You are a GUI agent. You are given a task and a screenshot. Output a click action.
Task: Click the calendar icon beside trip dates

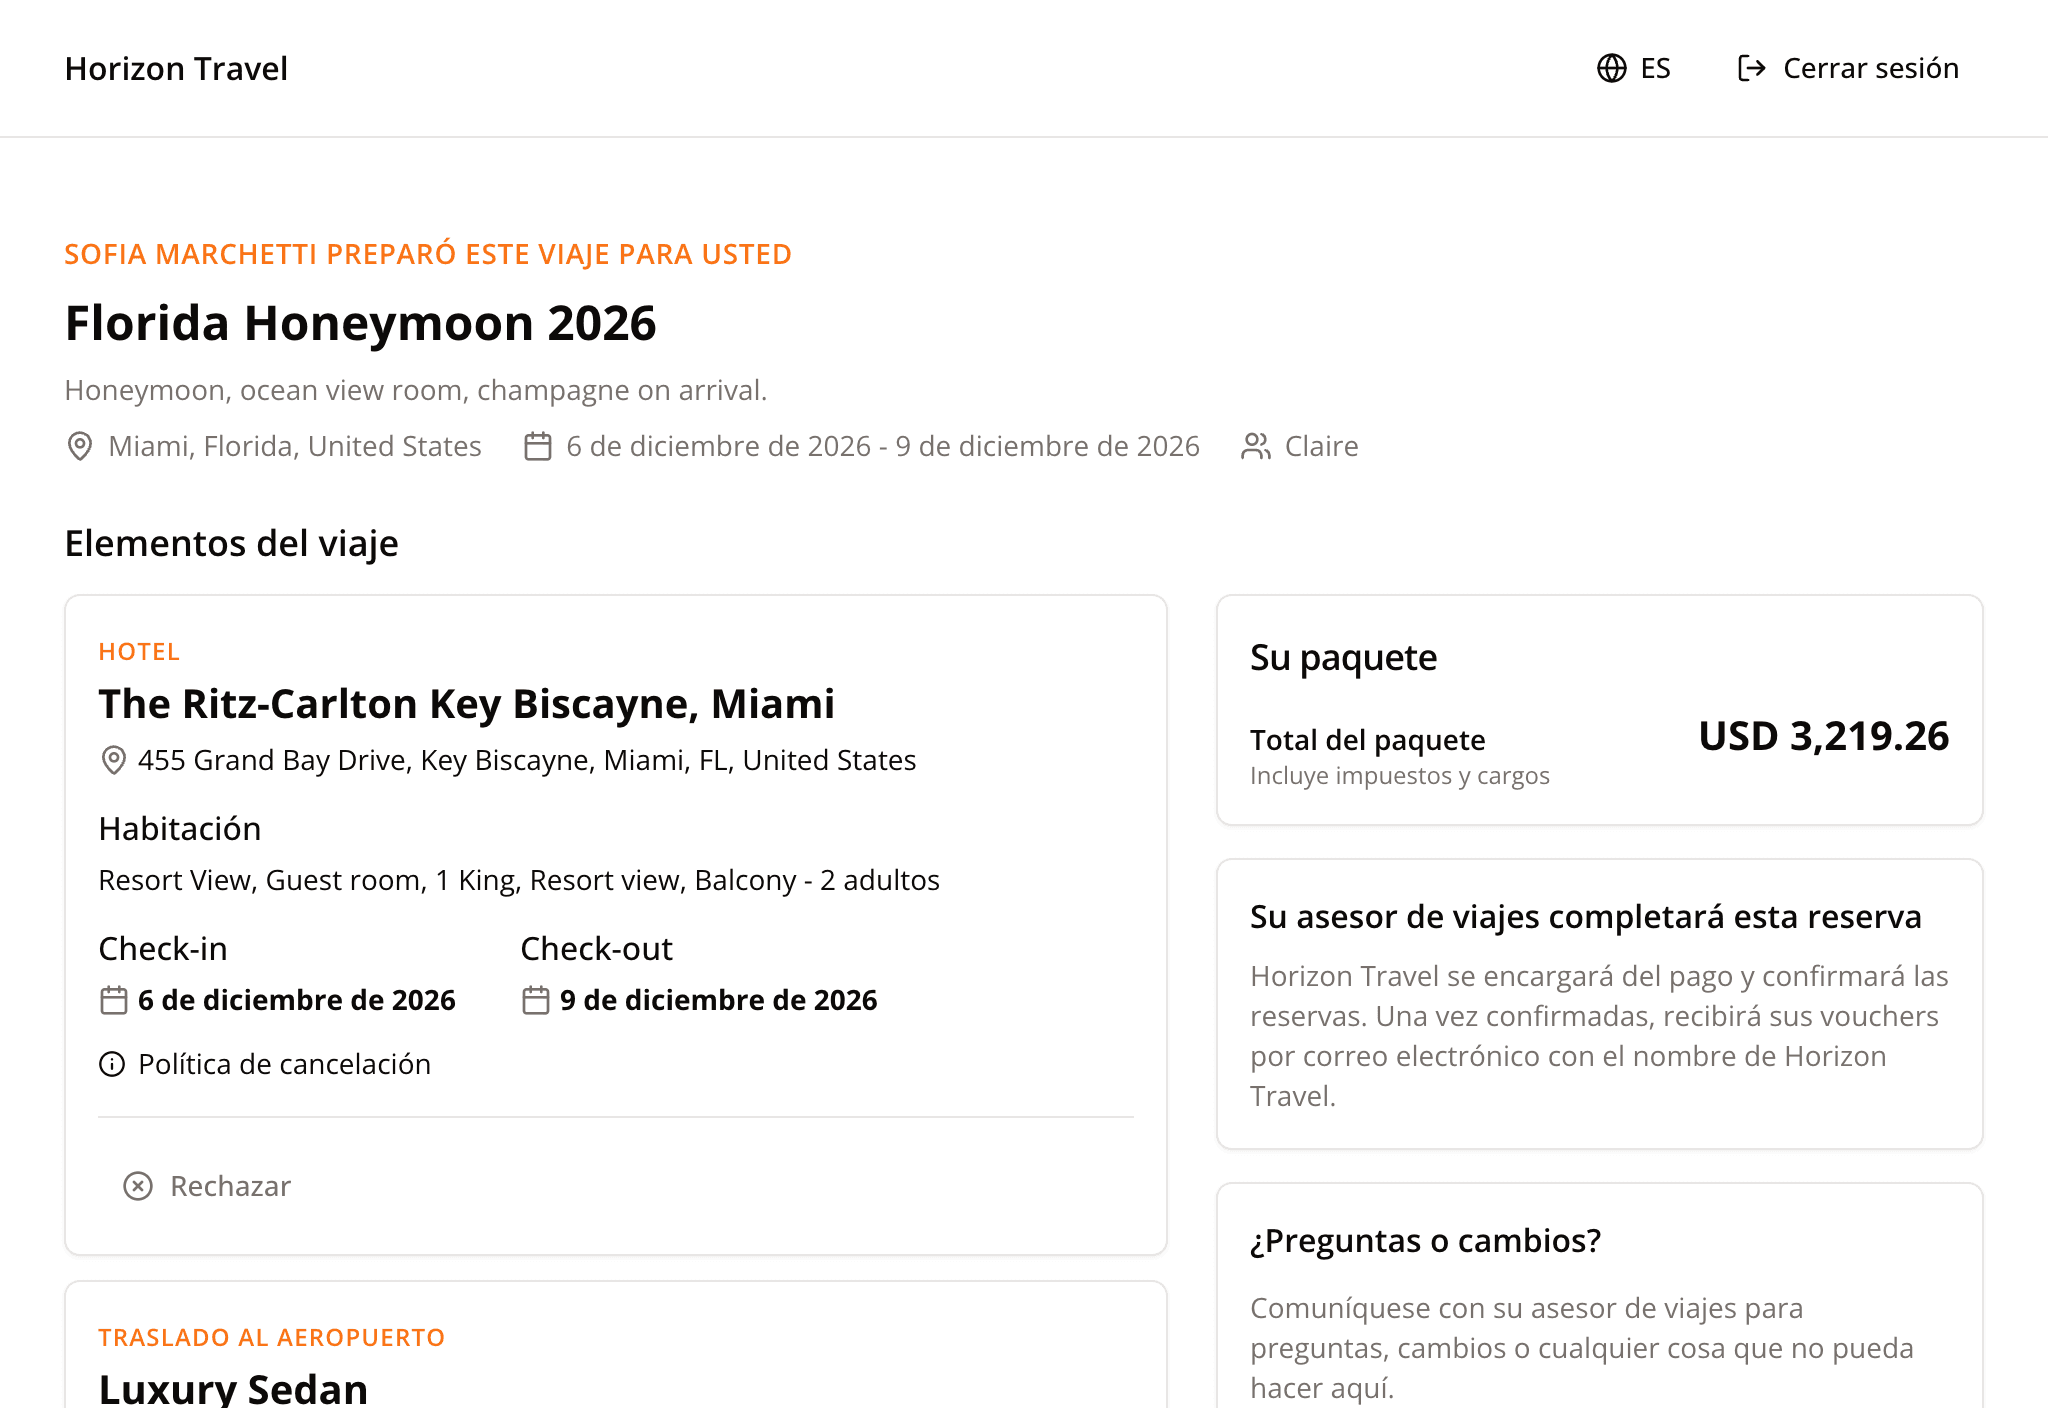538,446
